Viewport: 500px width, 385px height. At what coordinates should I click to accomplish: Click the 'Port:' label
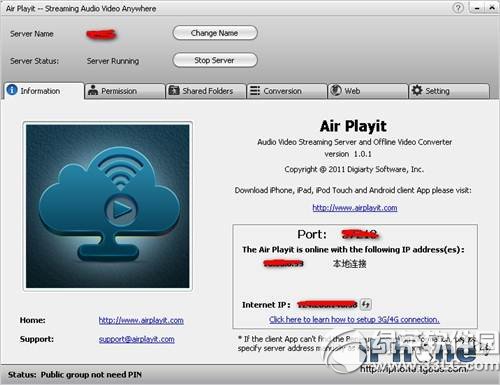click(312, 234)
